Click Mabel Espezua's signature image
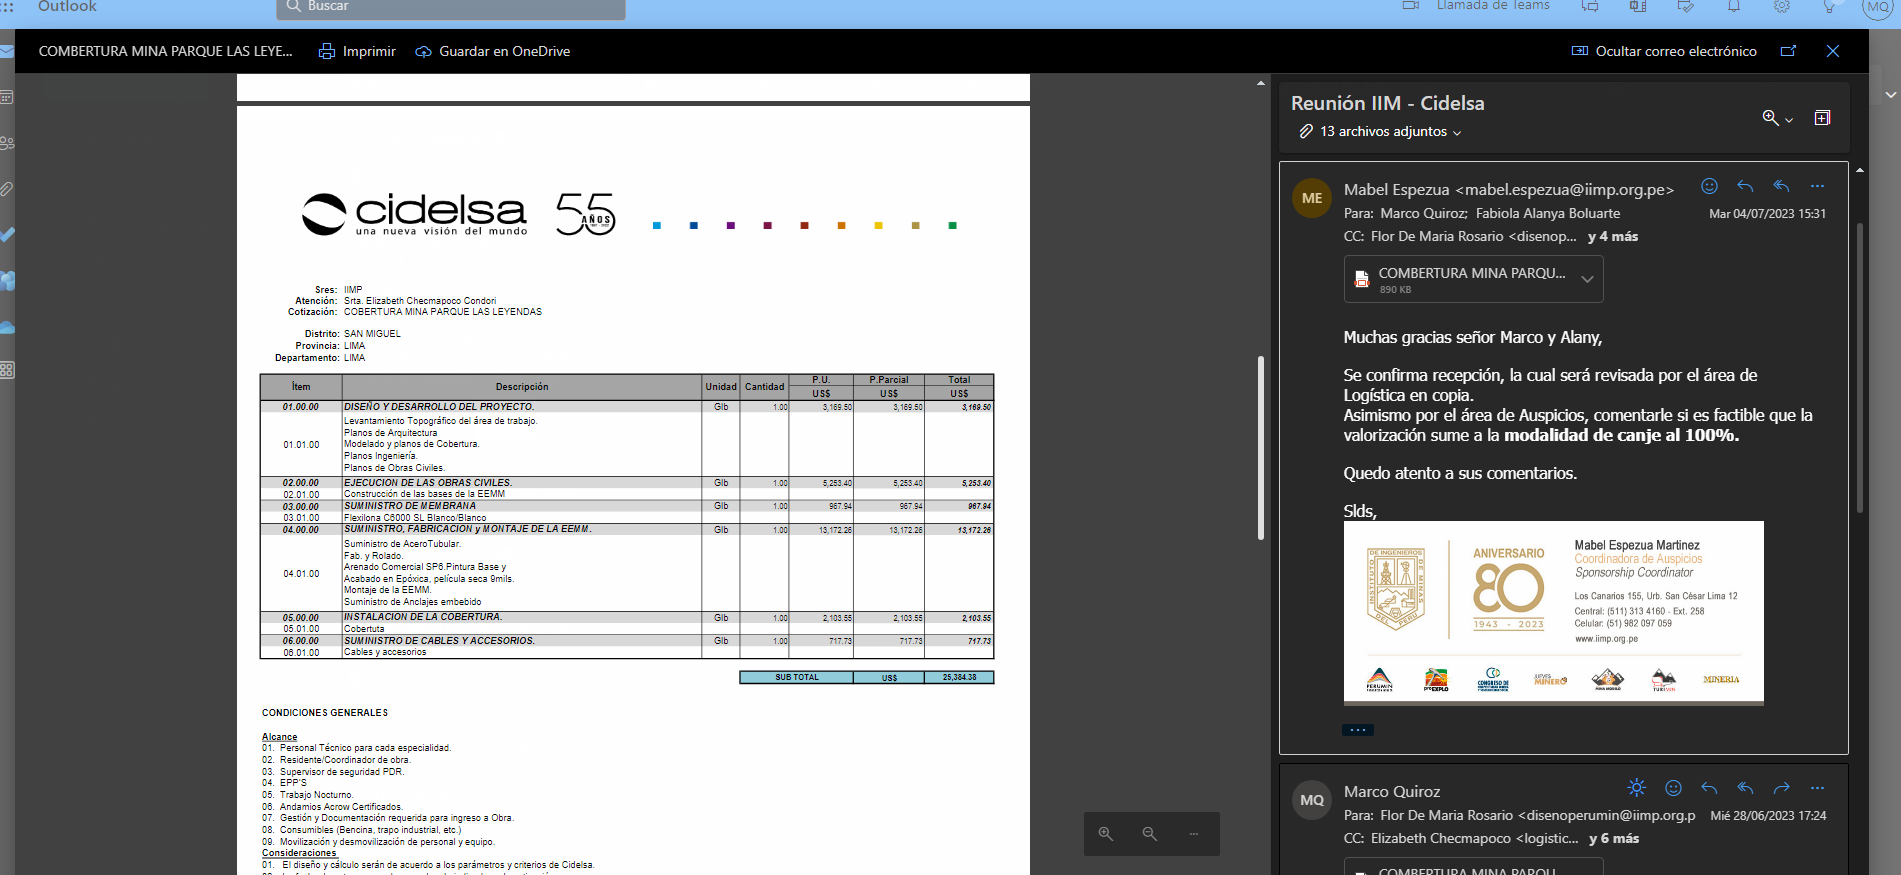 pyautogui.click(x=1553, y=612)
